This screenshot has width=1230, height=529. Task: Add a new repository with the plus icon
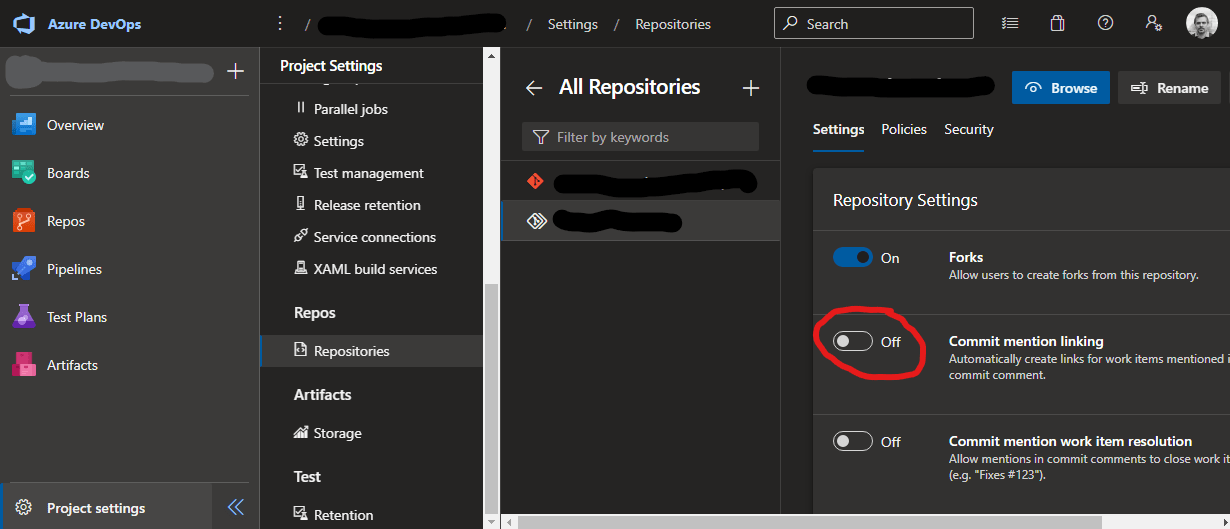(751, 88)
